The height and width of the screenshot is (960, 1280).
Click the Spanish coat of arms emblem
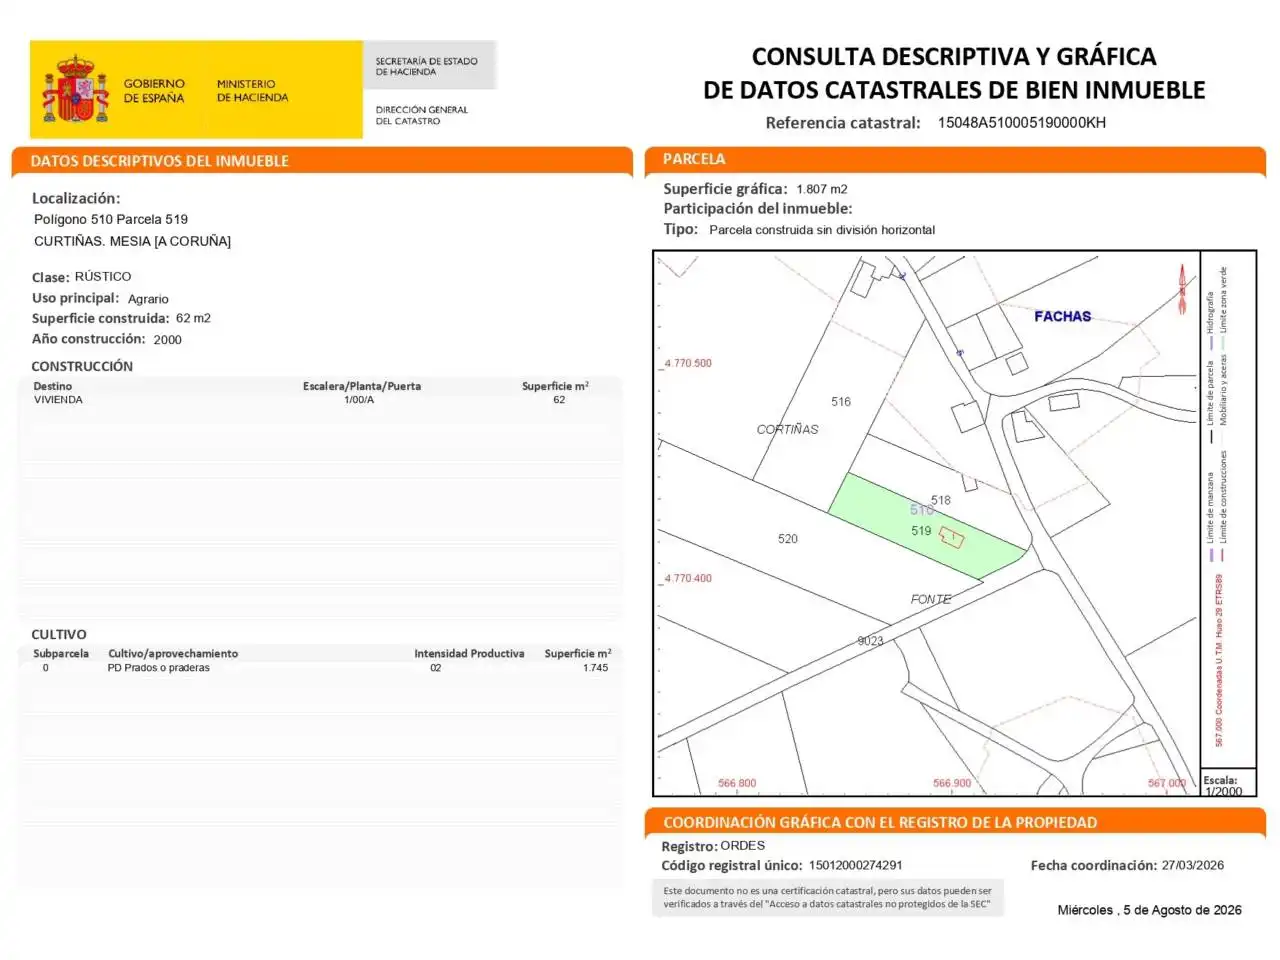[x=74, y=89]
